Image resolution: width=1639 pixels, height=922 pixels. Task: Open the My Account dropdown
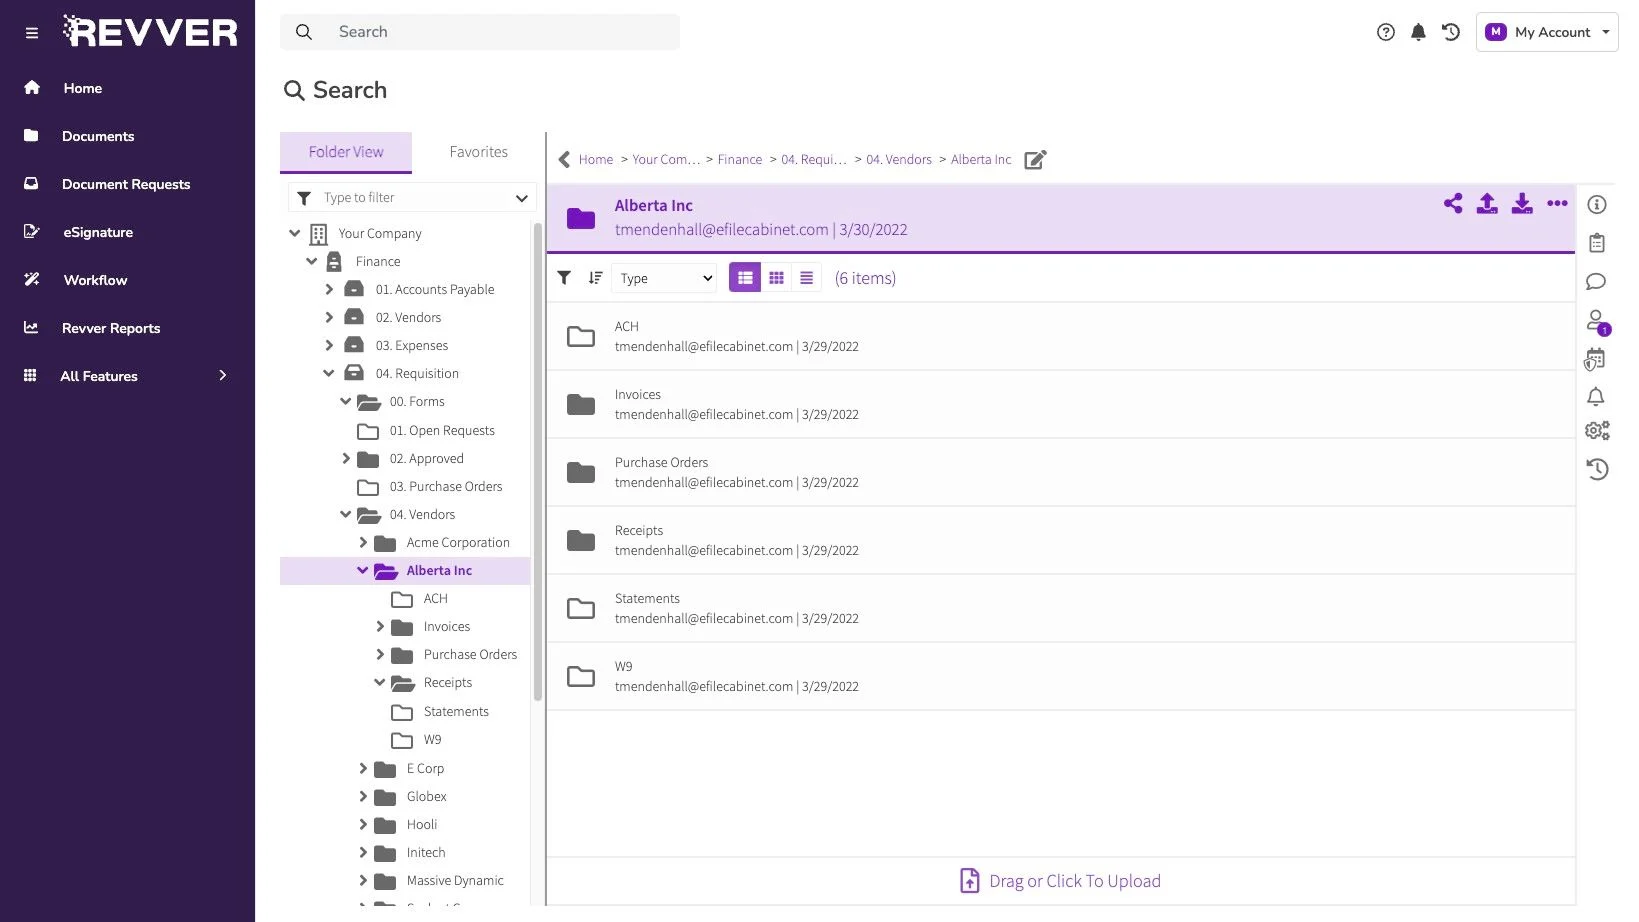point(1547,32)
